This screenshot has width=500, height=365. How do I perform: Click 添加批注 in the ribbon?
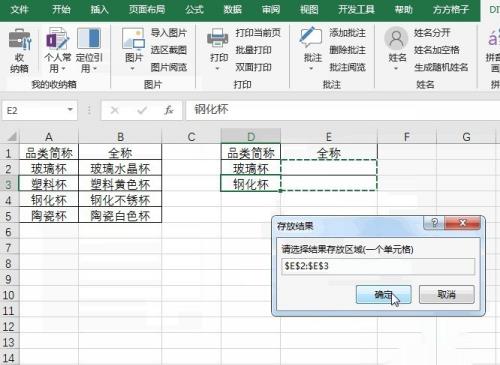coord(347,33)
